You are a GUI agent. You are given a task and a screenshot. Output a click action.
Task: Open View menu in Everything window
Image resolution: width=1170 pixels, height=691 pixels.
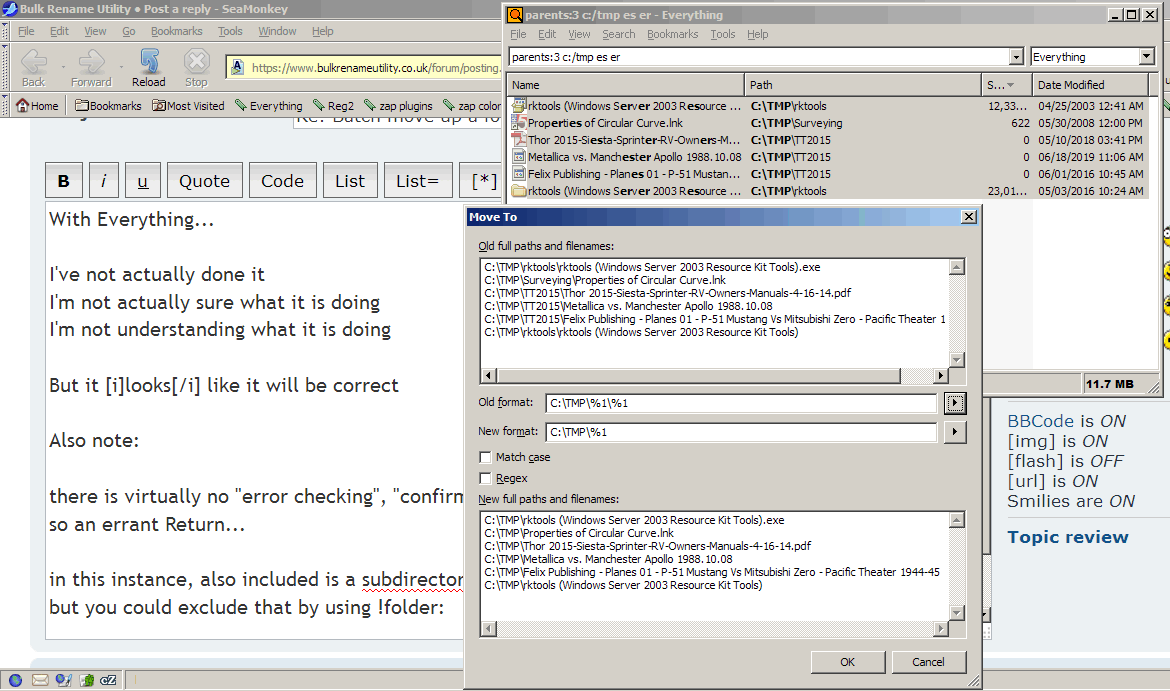pyautogui.click(x=579, y=34)
